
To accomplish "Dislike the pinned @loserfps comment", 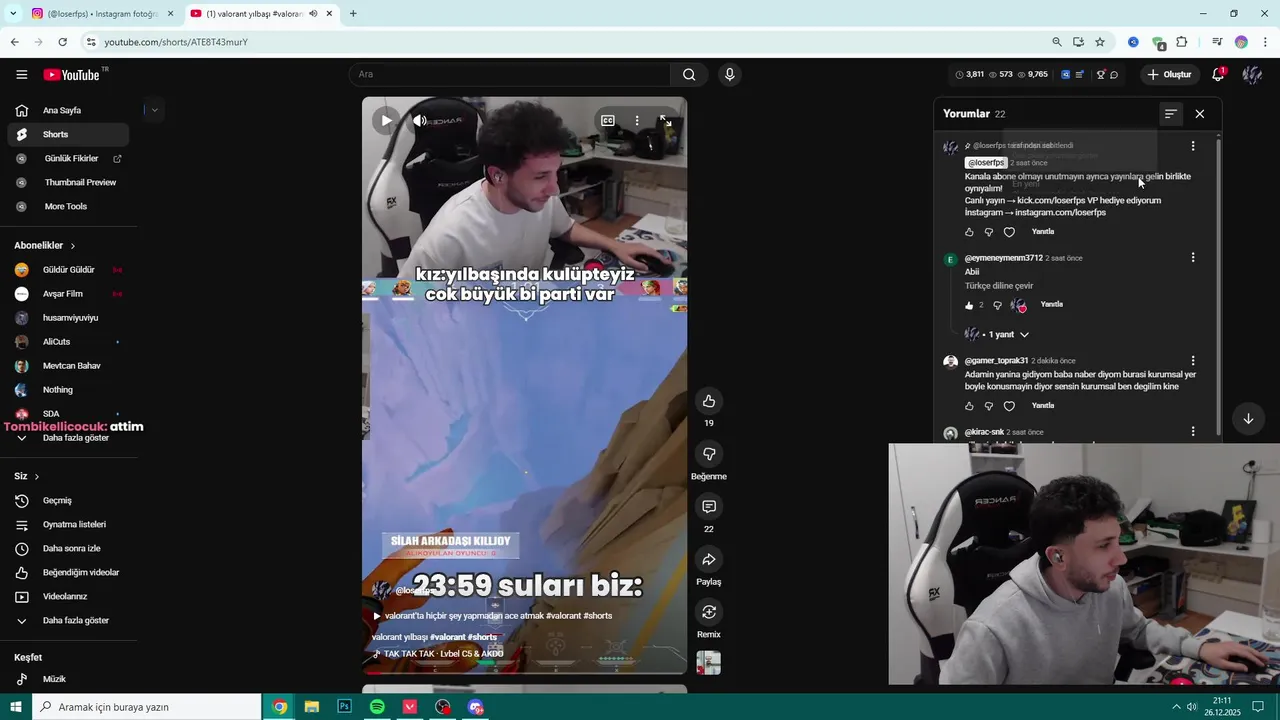I will (989, 232).
